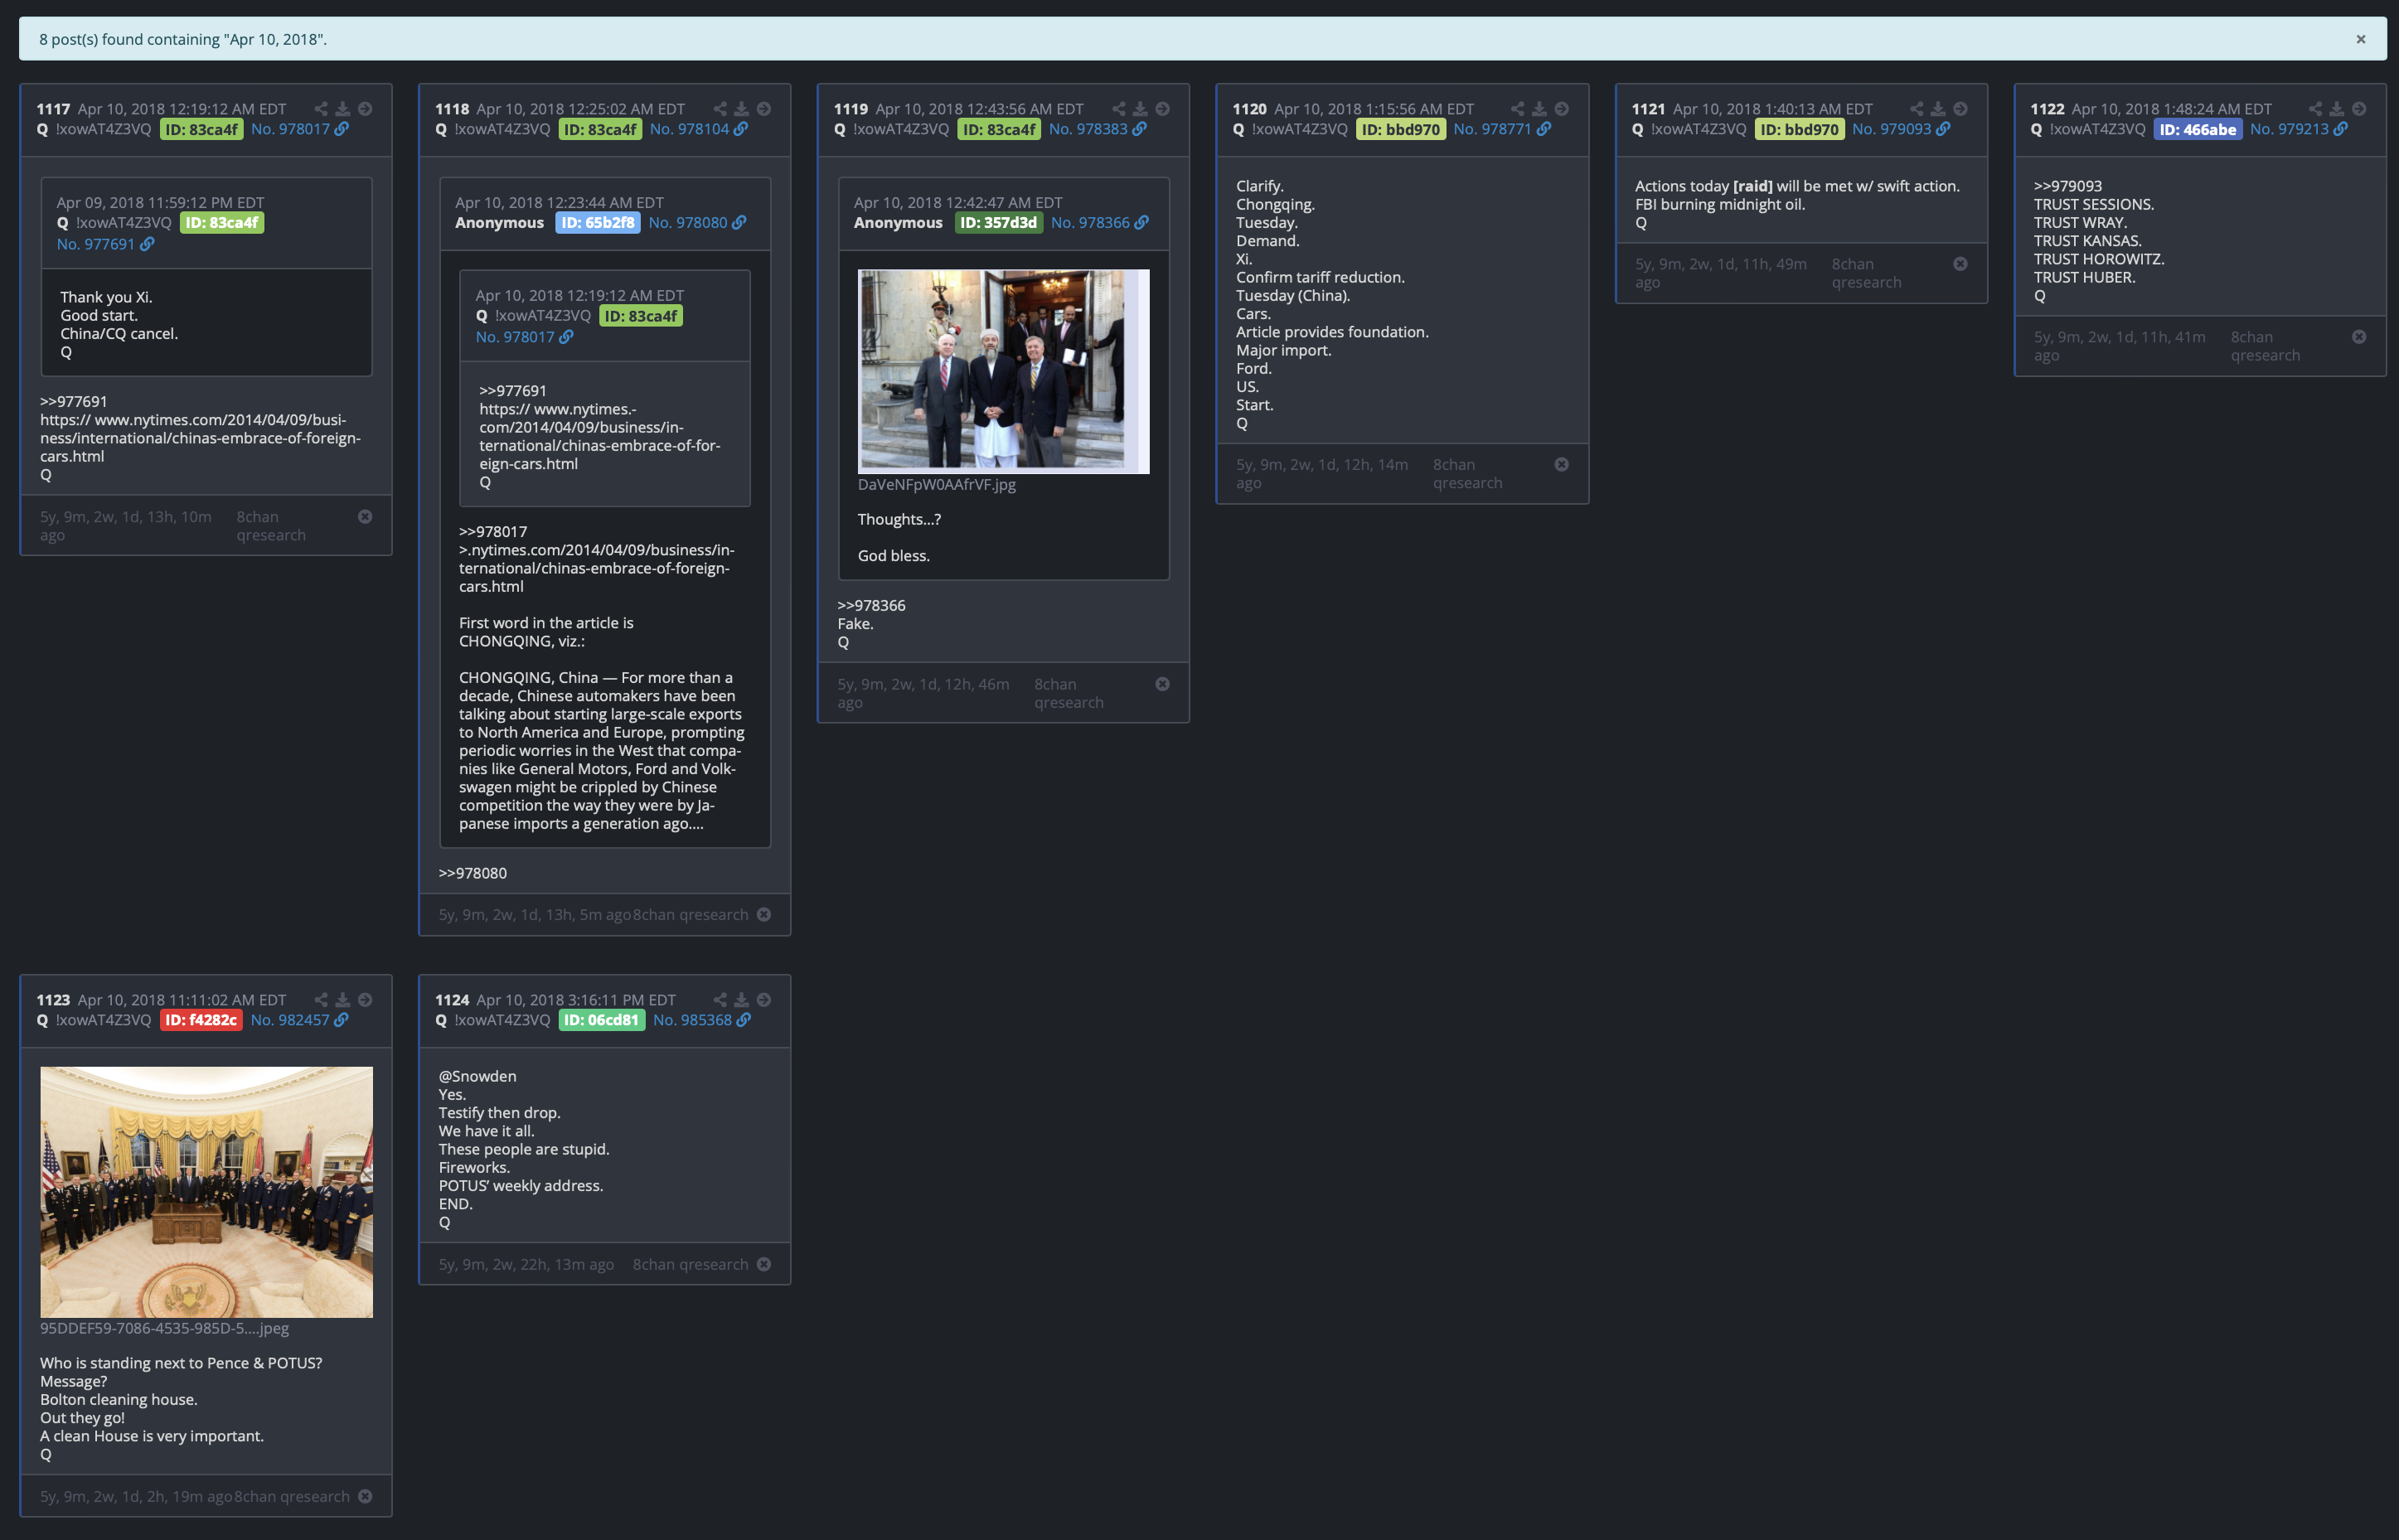Open post 1117 via arrow icon
Image resolution: width=2399 pixels, height=1540 pixels.
(365, 109)
